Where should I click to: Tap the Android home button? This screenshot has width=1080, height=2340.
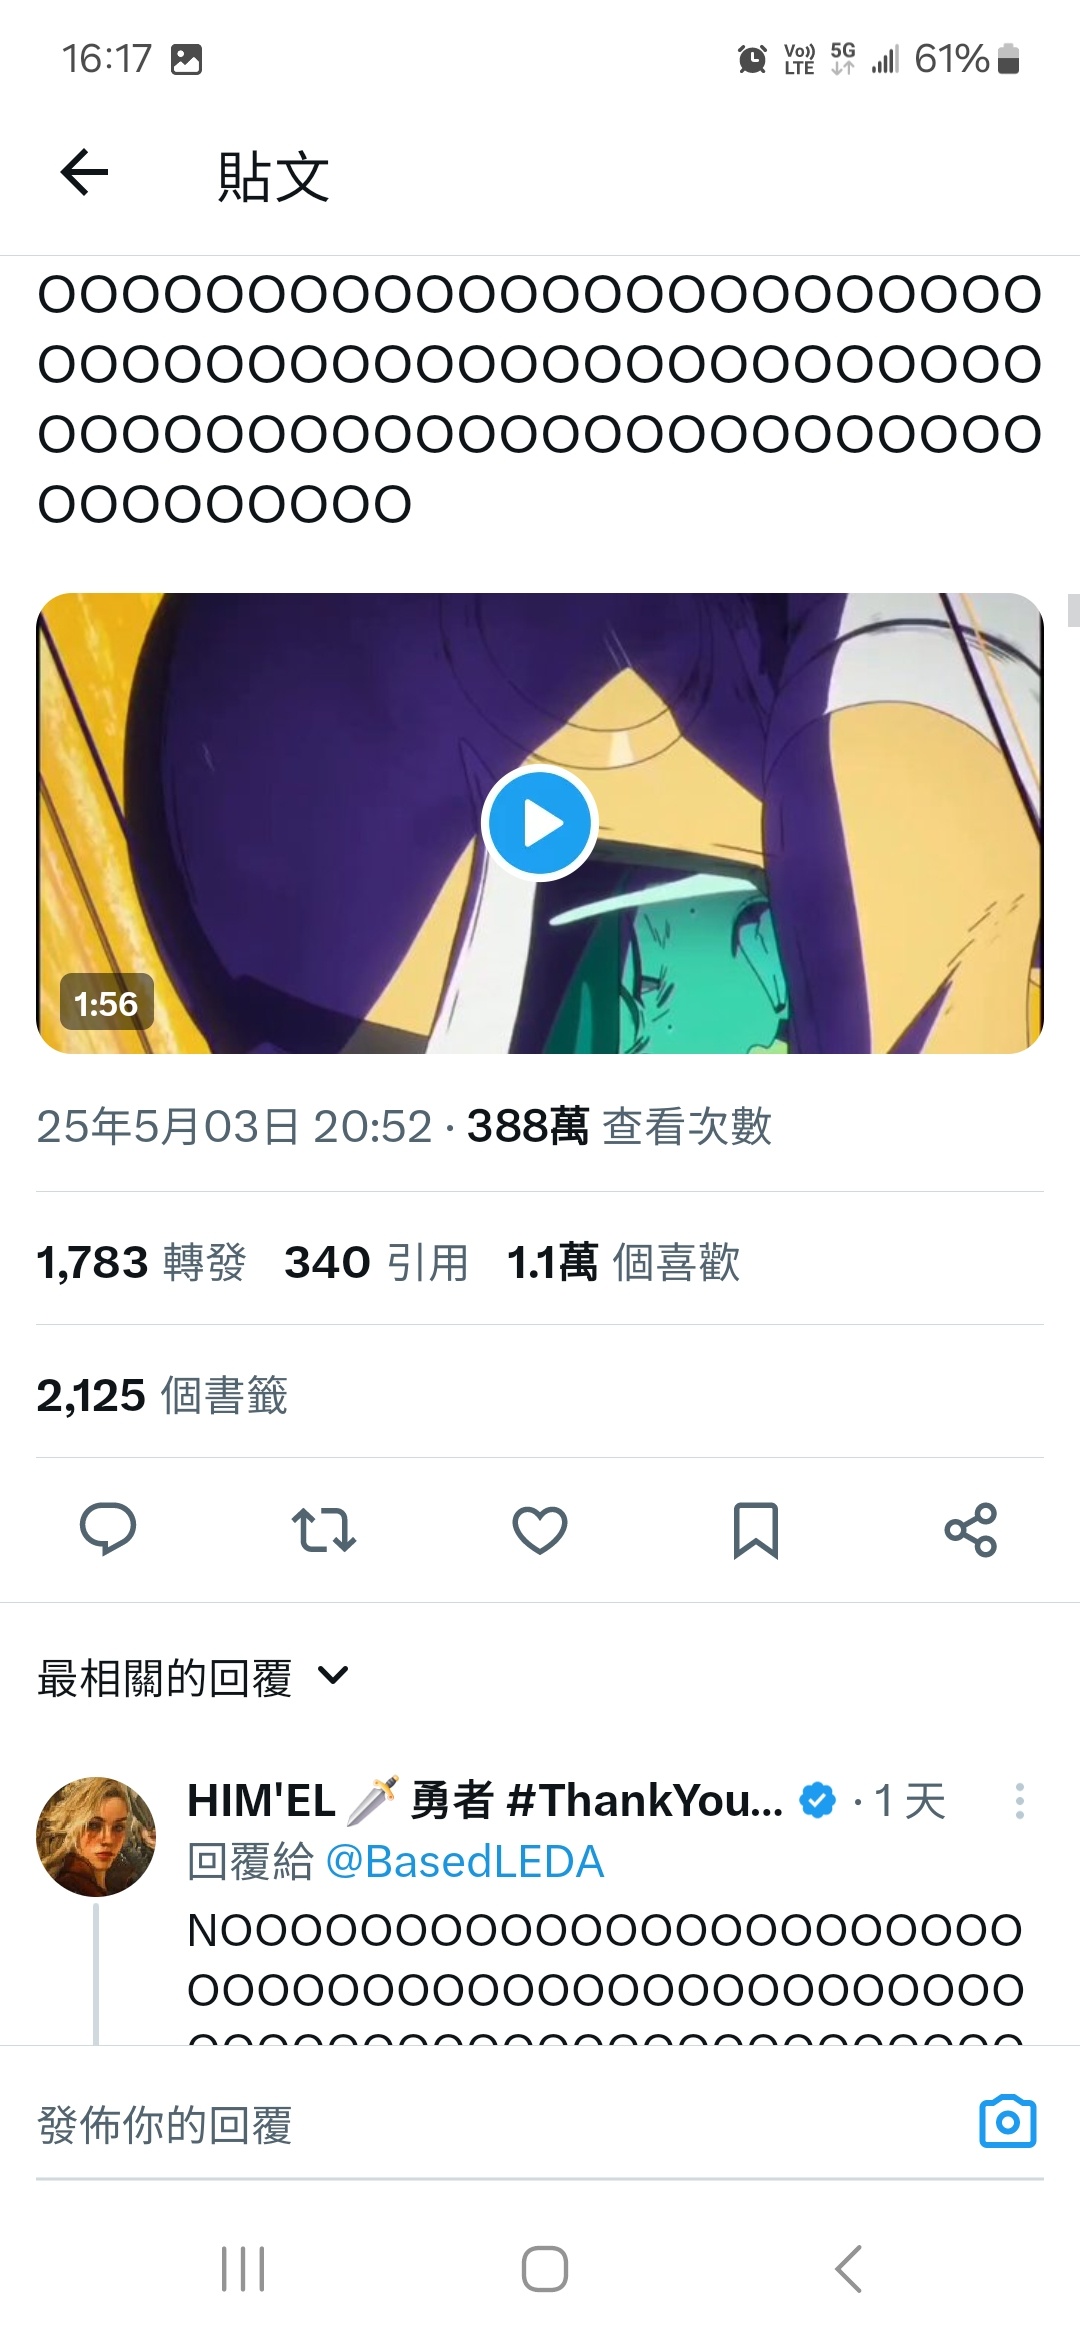coord(545,2268)
